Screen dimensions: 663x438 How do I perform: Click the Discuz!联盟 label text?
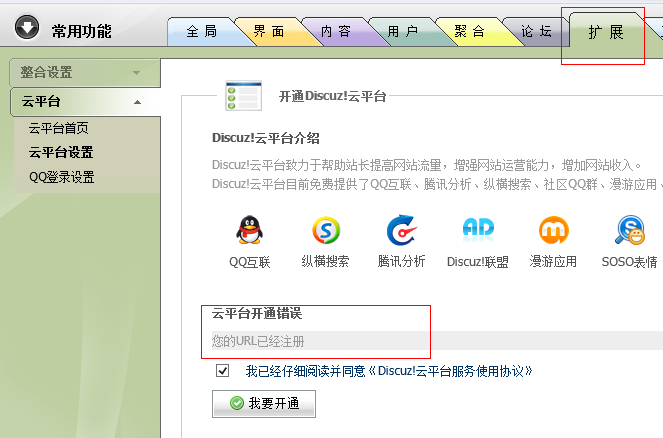(478, 262)
